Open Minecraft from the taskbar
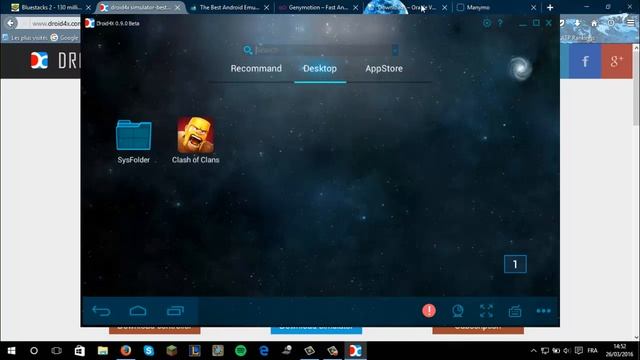Viewport: 640px width, 360px height. click(172, 351)
